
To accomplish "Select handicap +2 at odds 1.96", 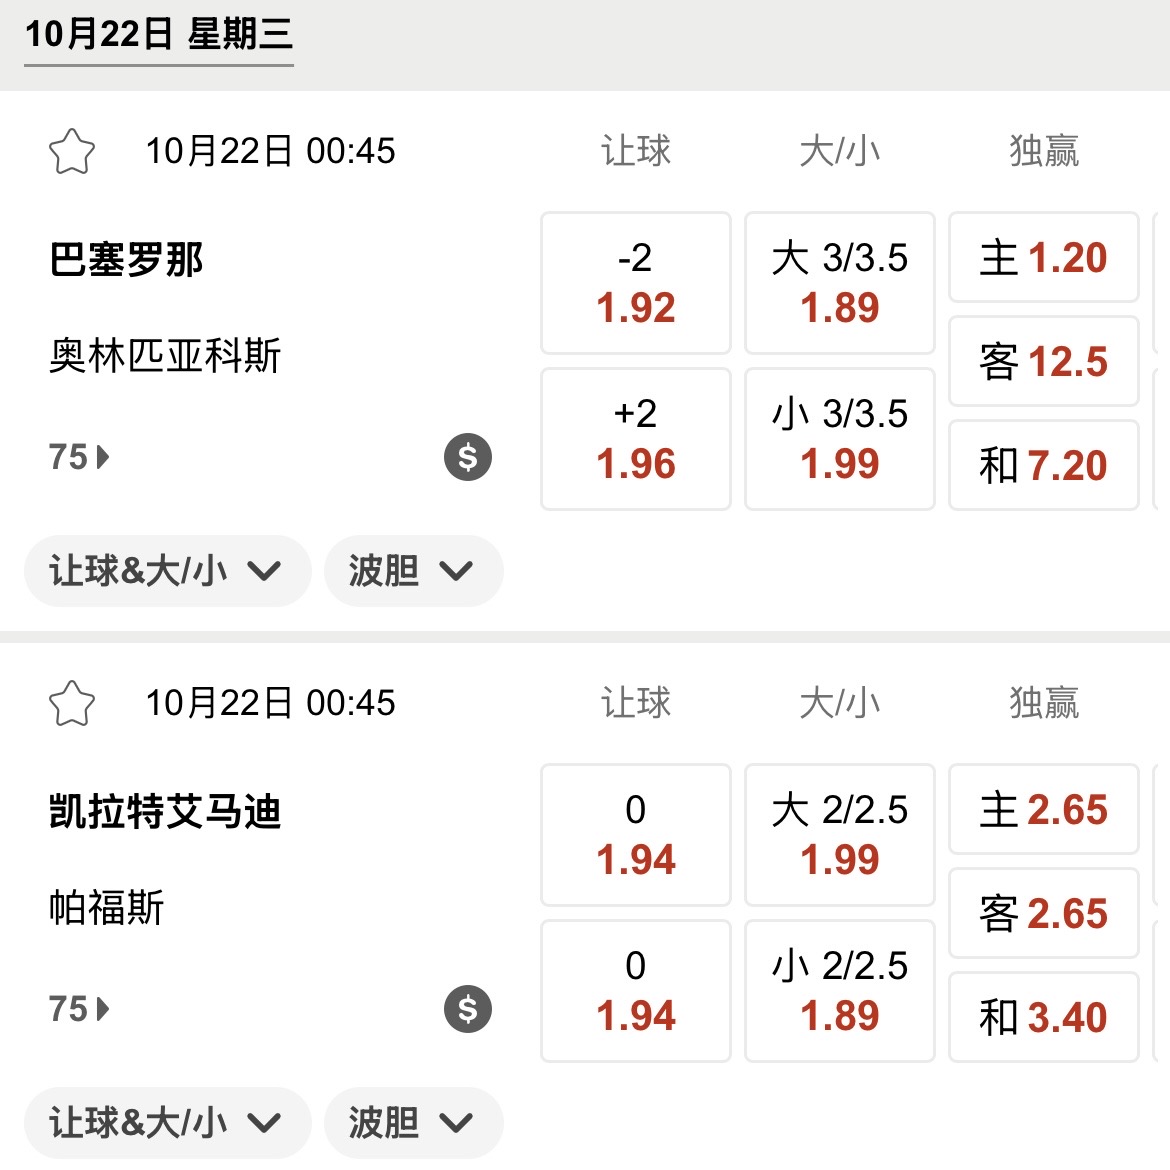I will tap(635, 438).
